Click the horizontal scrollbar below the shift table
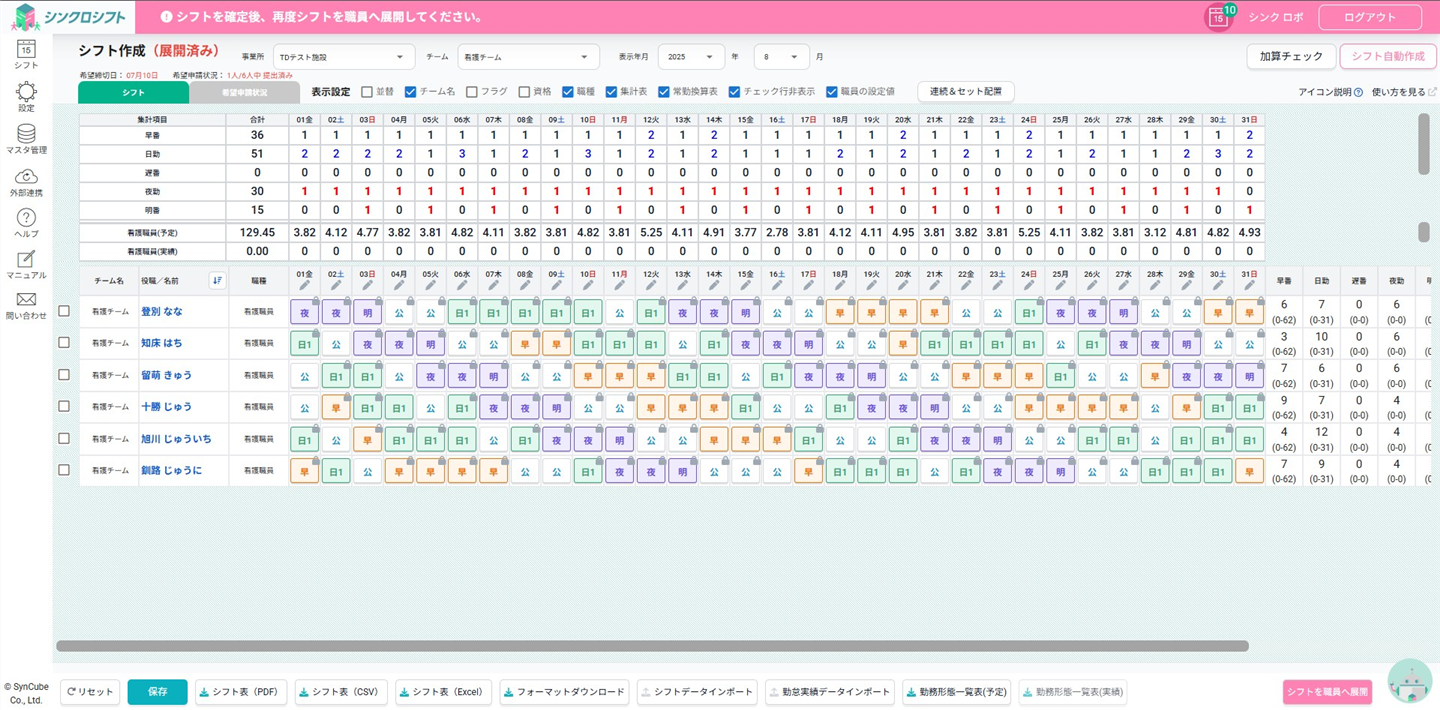Screen dimensions: 1440x710 pos(652,646)
